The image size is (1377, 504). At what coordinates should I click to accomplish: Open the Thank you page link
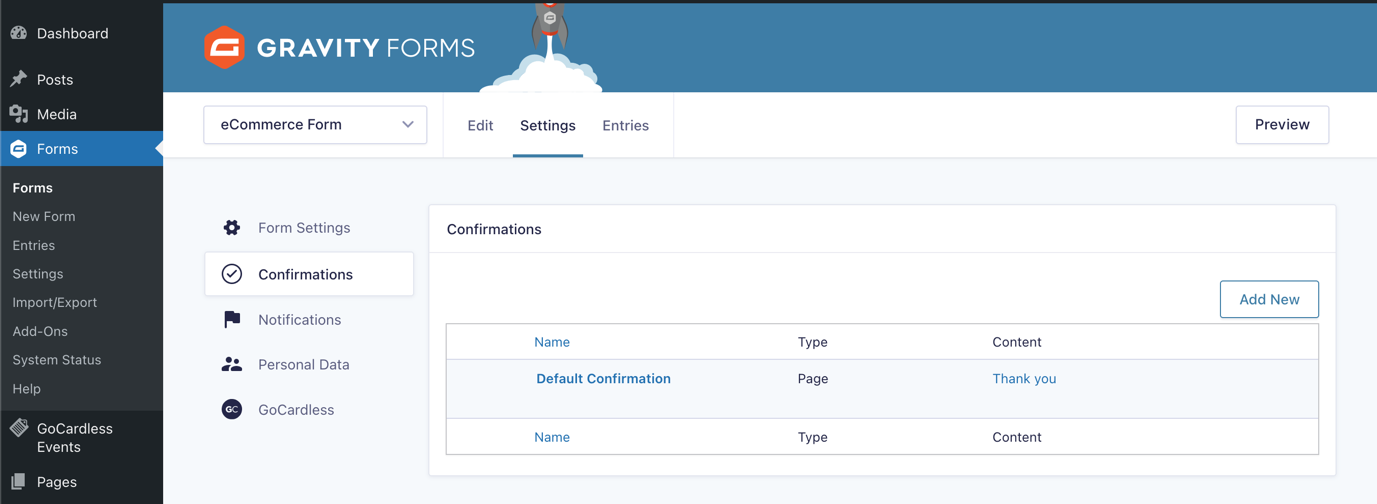(1024, 379)
